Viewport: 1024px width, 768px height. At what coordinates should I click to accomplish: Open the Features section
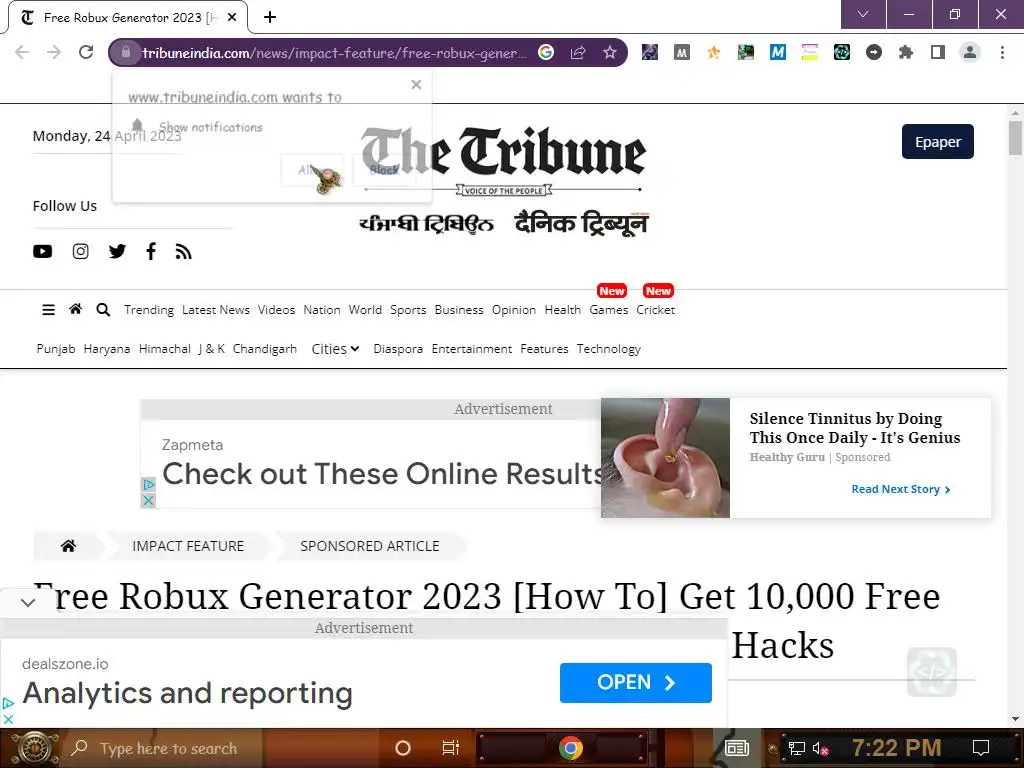click(x=545, y=349)
